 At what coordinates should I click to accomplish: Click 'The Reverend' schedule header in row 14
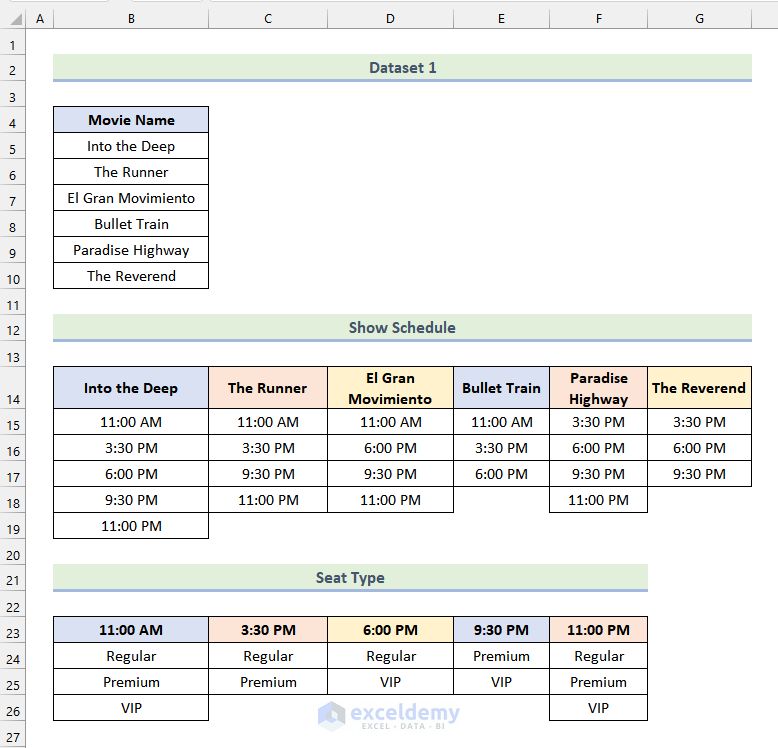coord(700,388)
